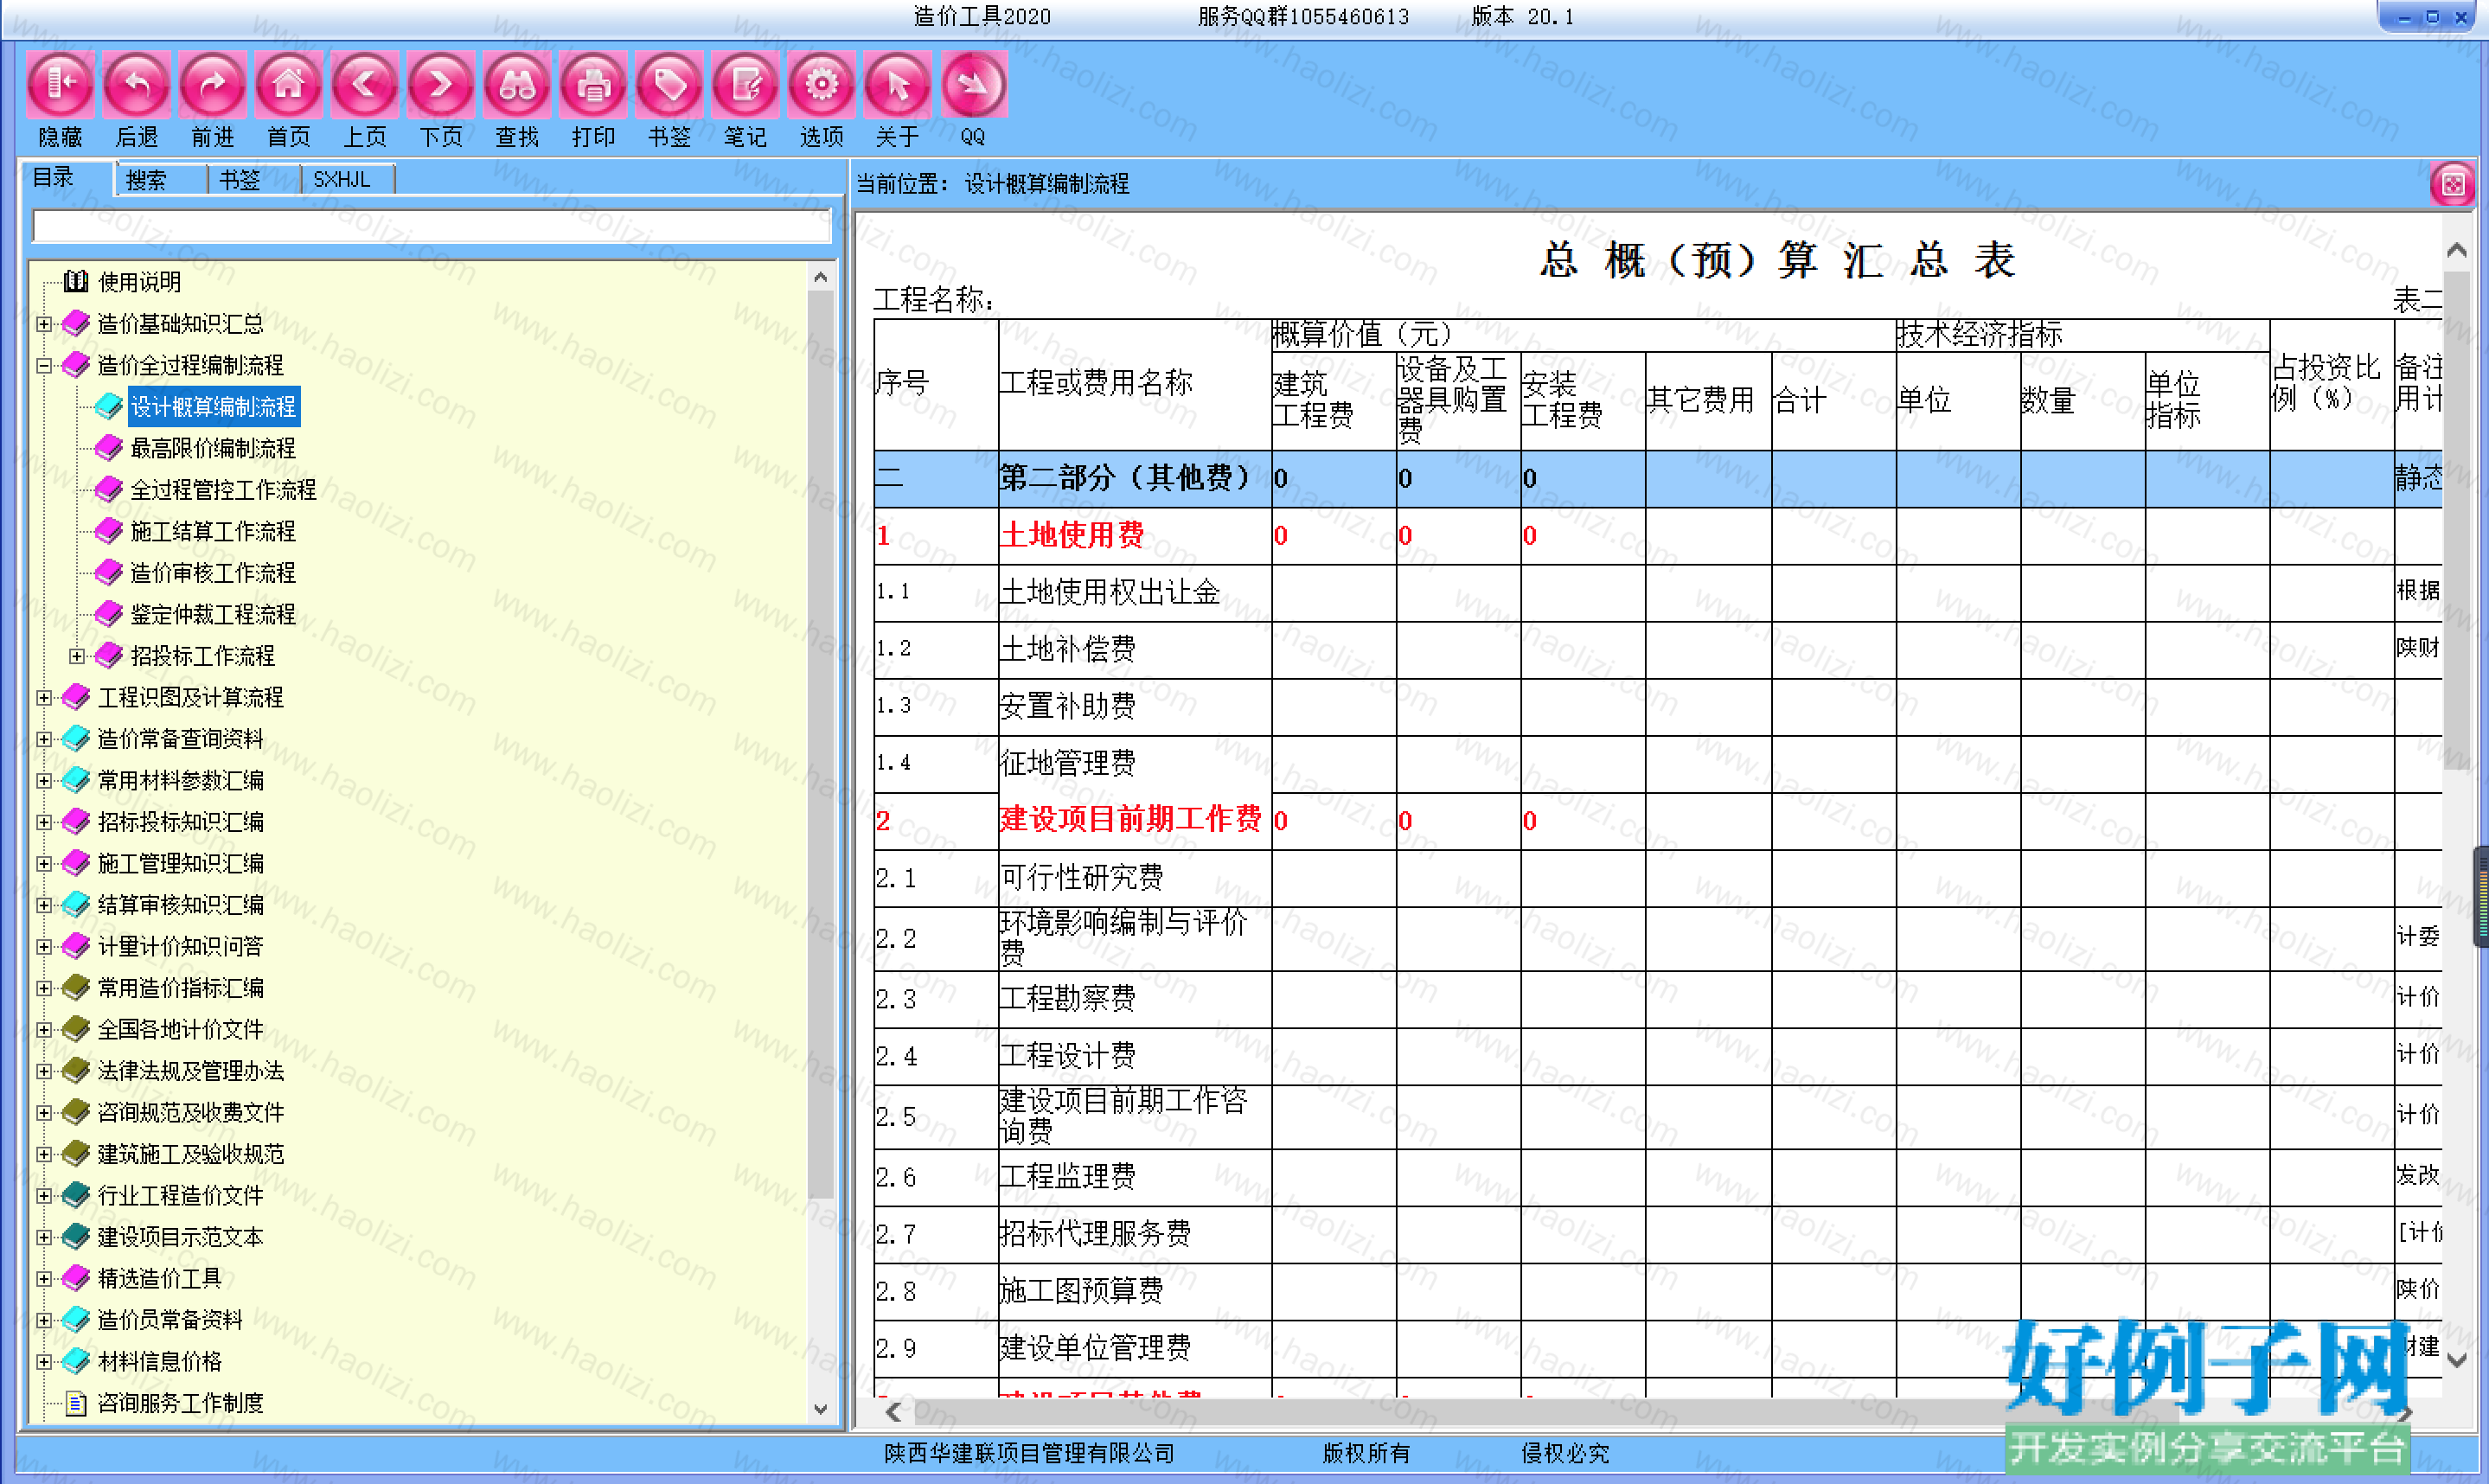Click the 建设单位管理费 table cell
The width and height of the screenshot is (2489, 1484).
(1135, 1348)
